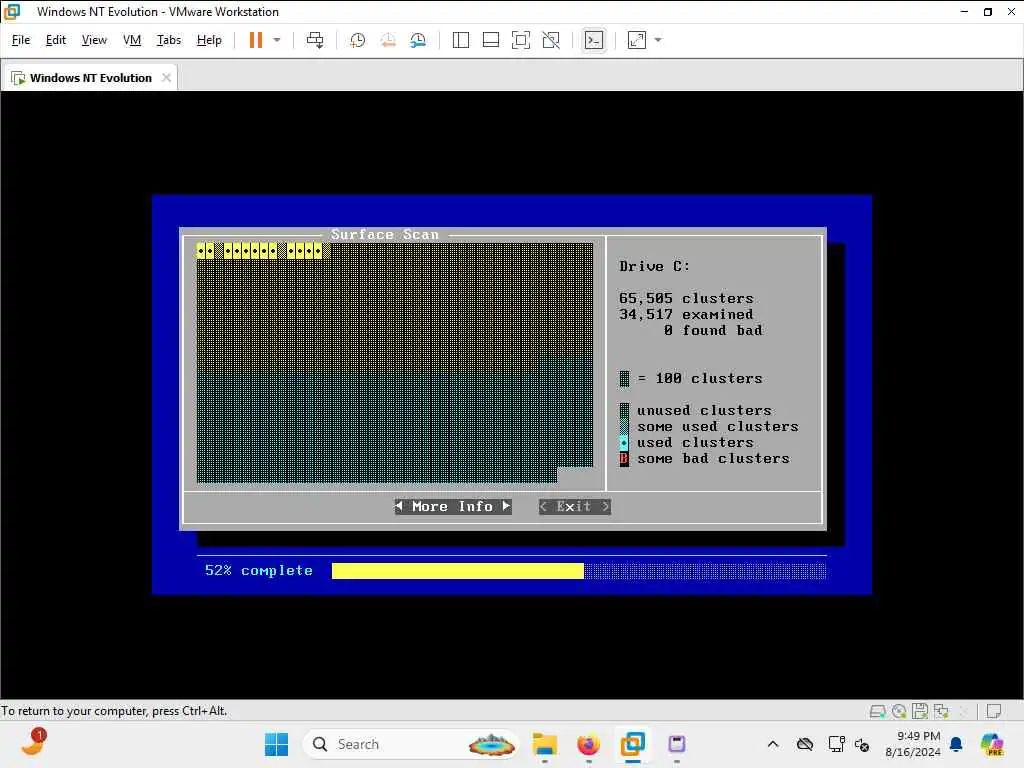This screenshot has width=1024, height=768.
Task: Open the File menu
Action: [x=21, y=40]
